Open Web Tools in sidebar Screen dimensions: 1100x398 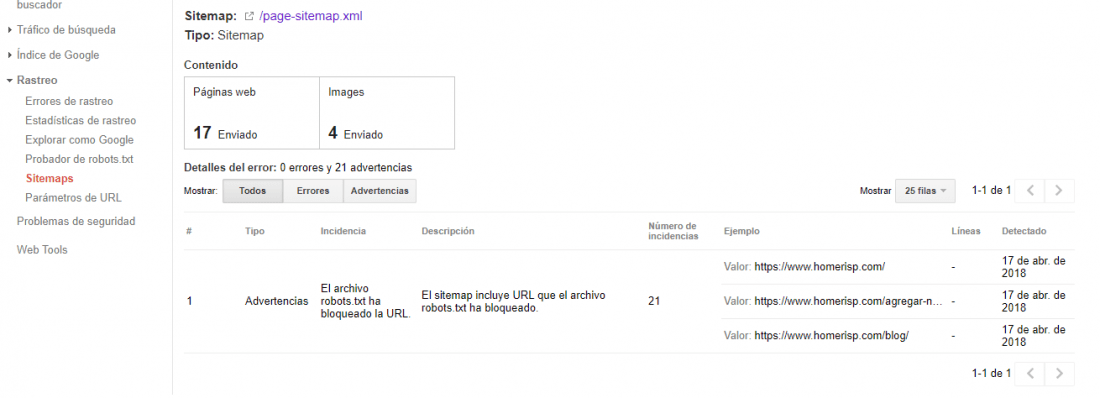pyautogui.click(x=42, y=250)
